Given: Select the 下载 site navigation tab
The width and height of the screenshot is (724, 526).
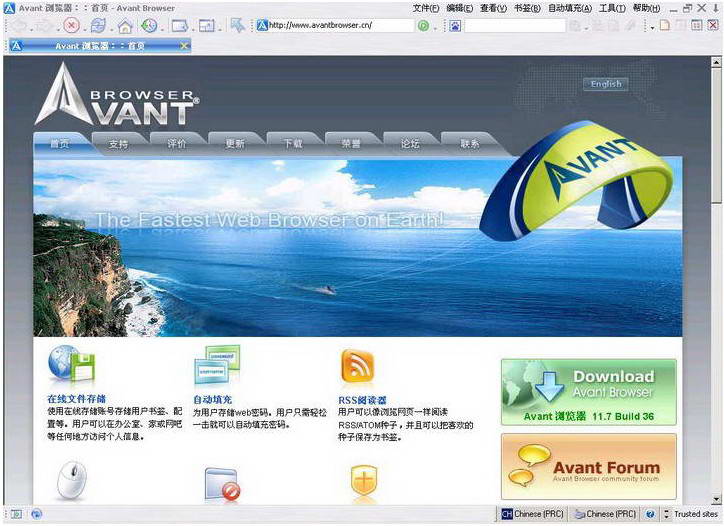Looking at the screenshot, I should tap(294, 144).
